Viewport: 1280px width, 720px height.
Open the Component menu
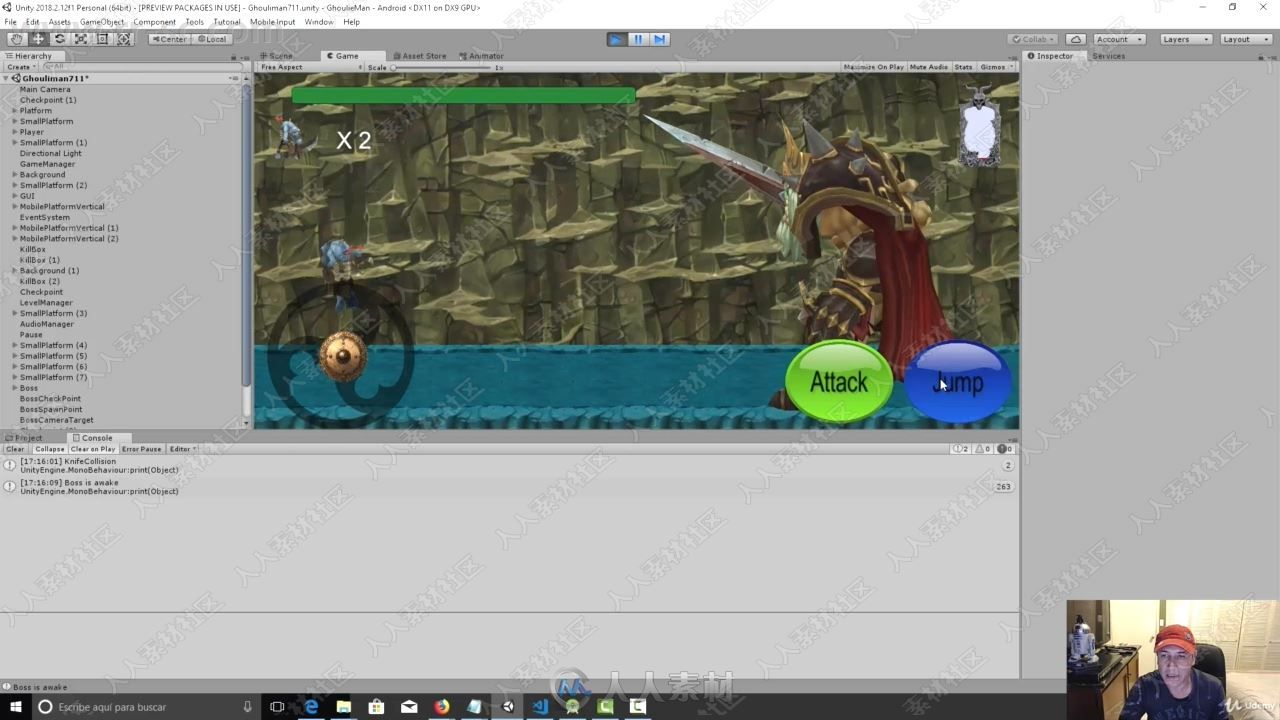154,22
